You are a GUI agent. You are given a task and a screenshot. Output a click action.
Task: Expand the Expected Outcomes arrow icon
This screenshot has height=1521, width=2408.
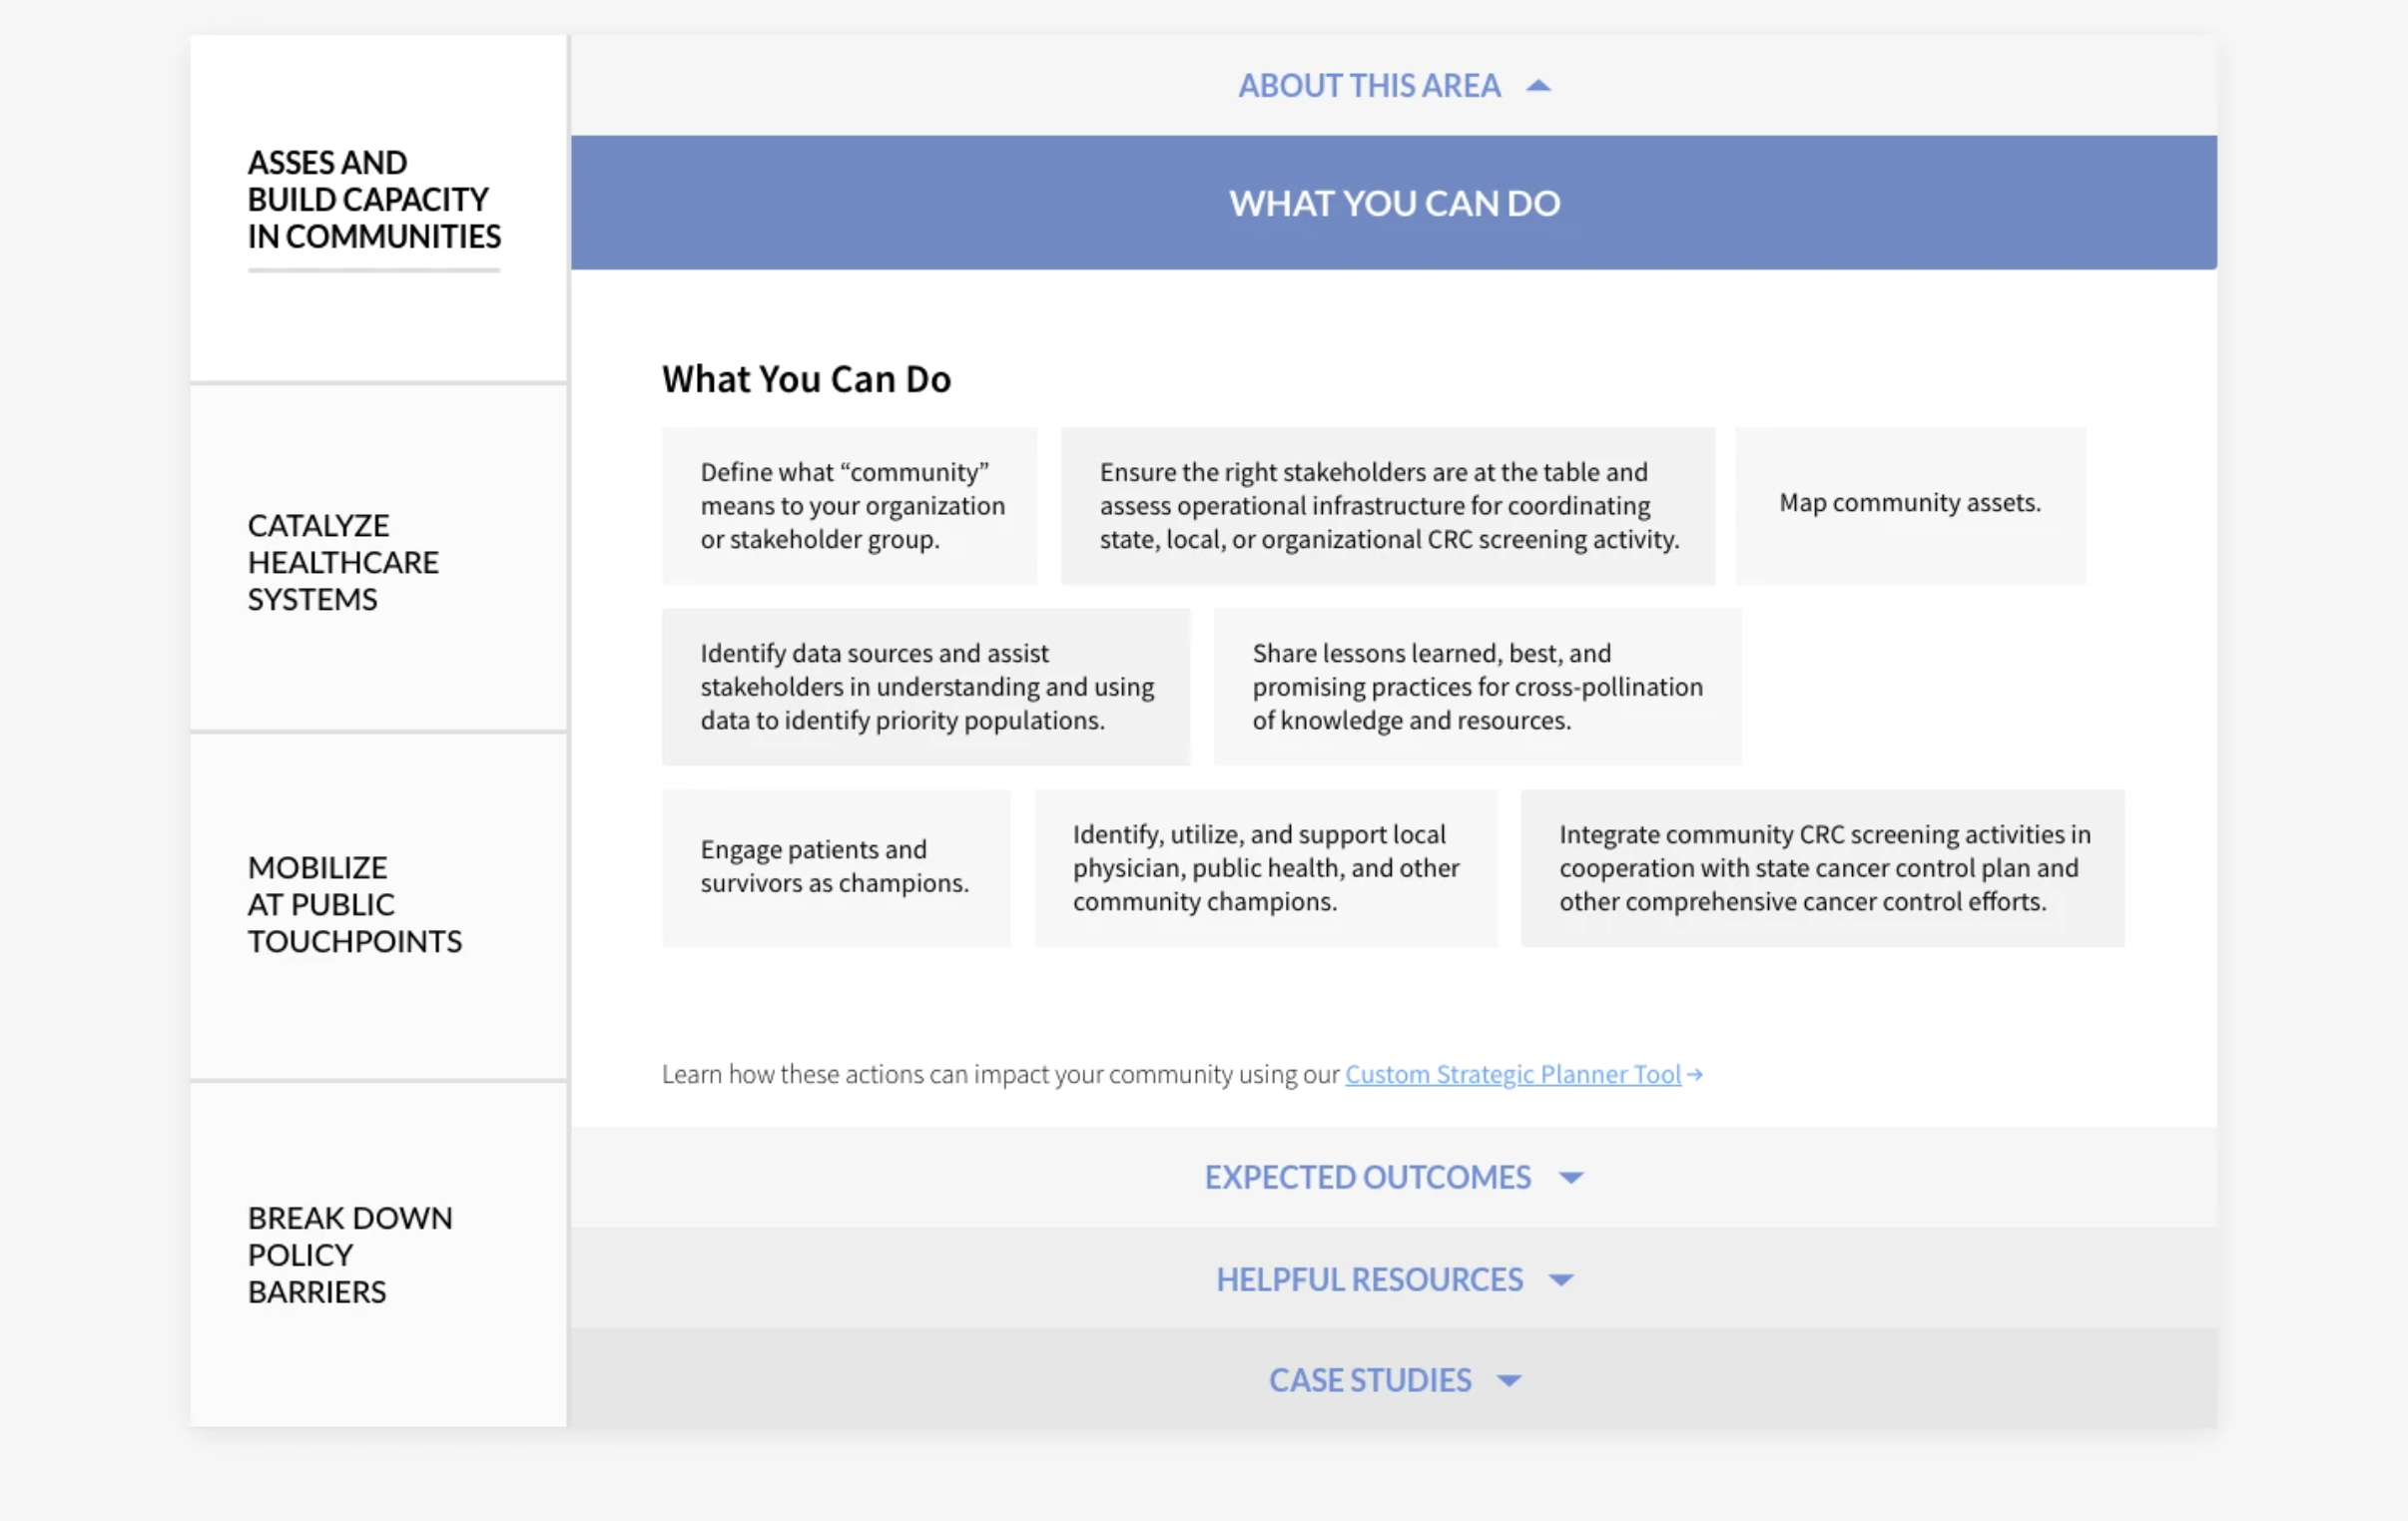tap(1570, 1177)
